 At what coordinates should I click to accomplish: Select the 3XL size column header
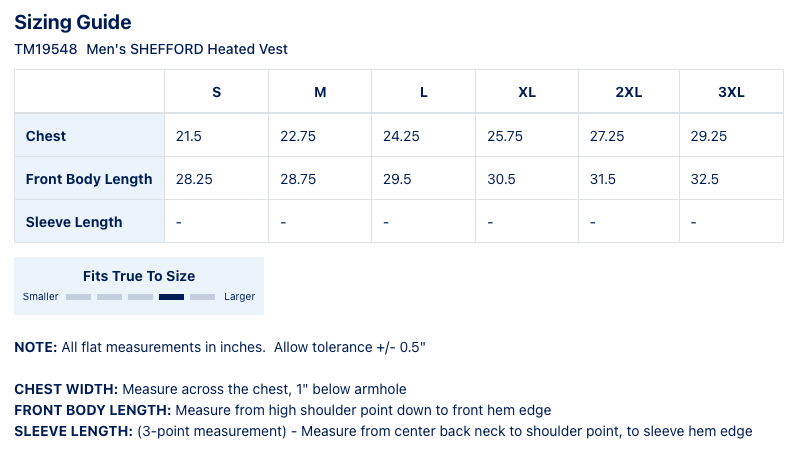point(731,92)
